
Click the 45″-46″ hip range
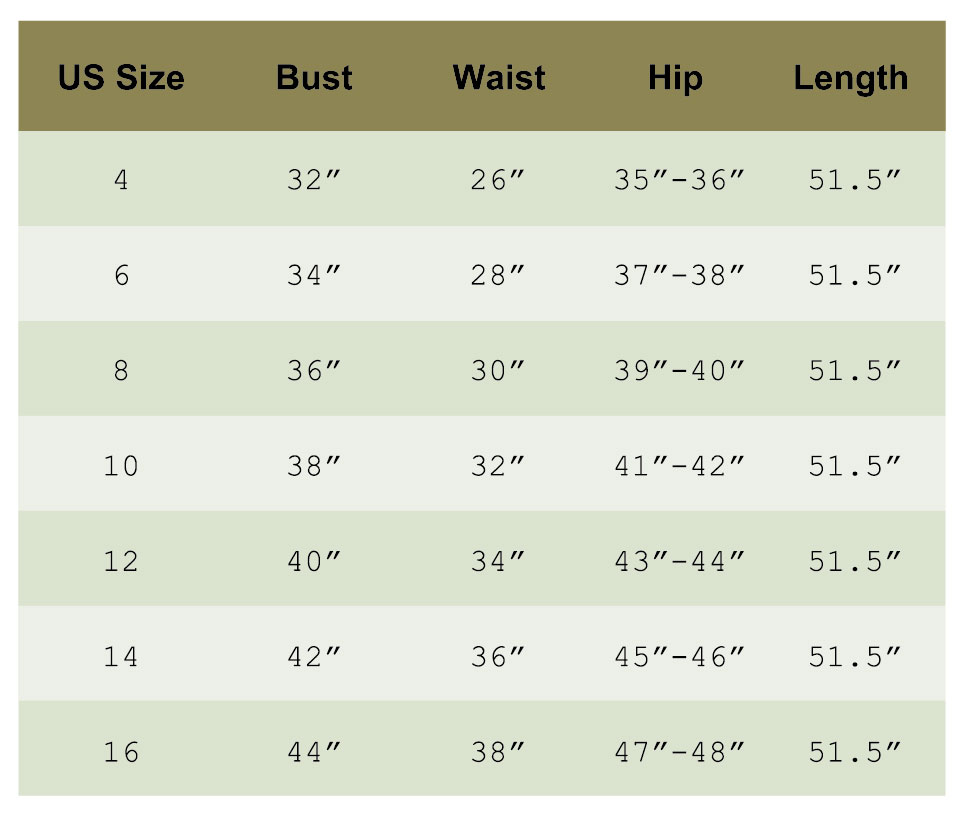680,657
